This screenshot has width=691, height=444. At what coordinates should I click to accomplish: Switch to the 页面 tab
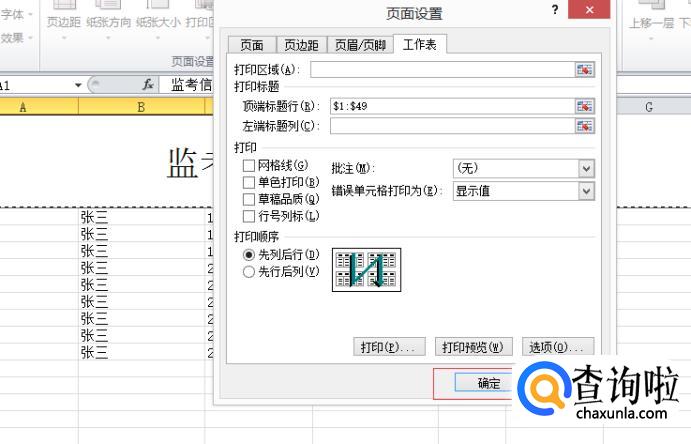(x=251, y=45)
